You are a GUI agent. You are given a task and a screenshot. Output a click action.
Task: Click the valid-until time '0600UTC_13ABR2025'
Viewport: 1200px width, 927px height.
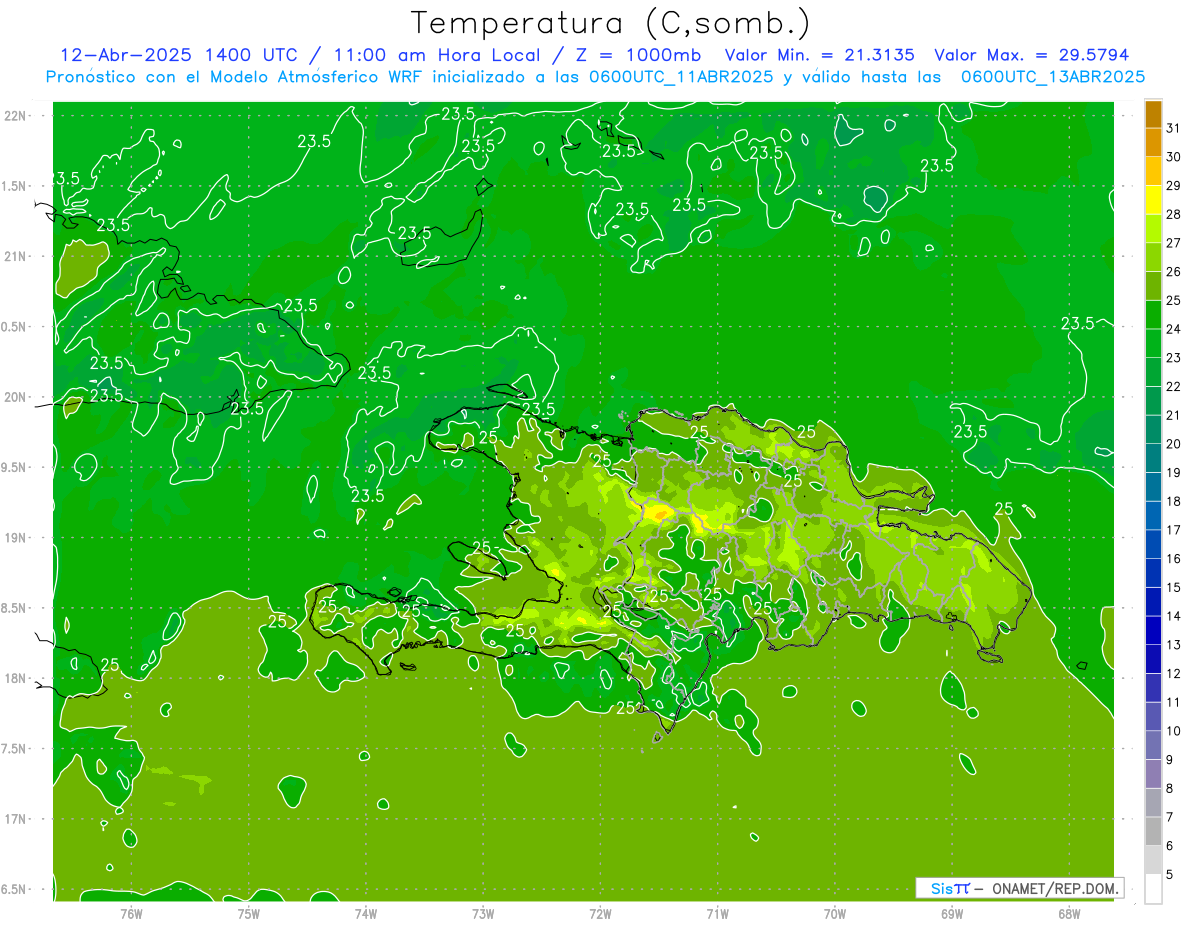(x=1053, y=77)
